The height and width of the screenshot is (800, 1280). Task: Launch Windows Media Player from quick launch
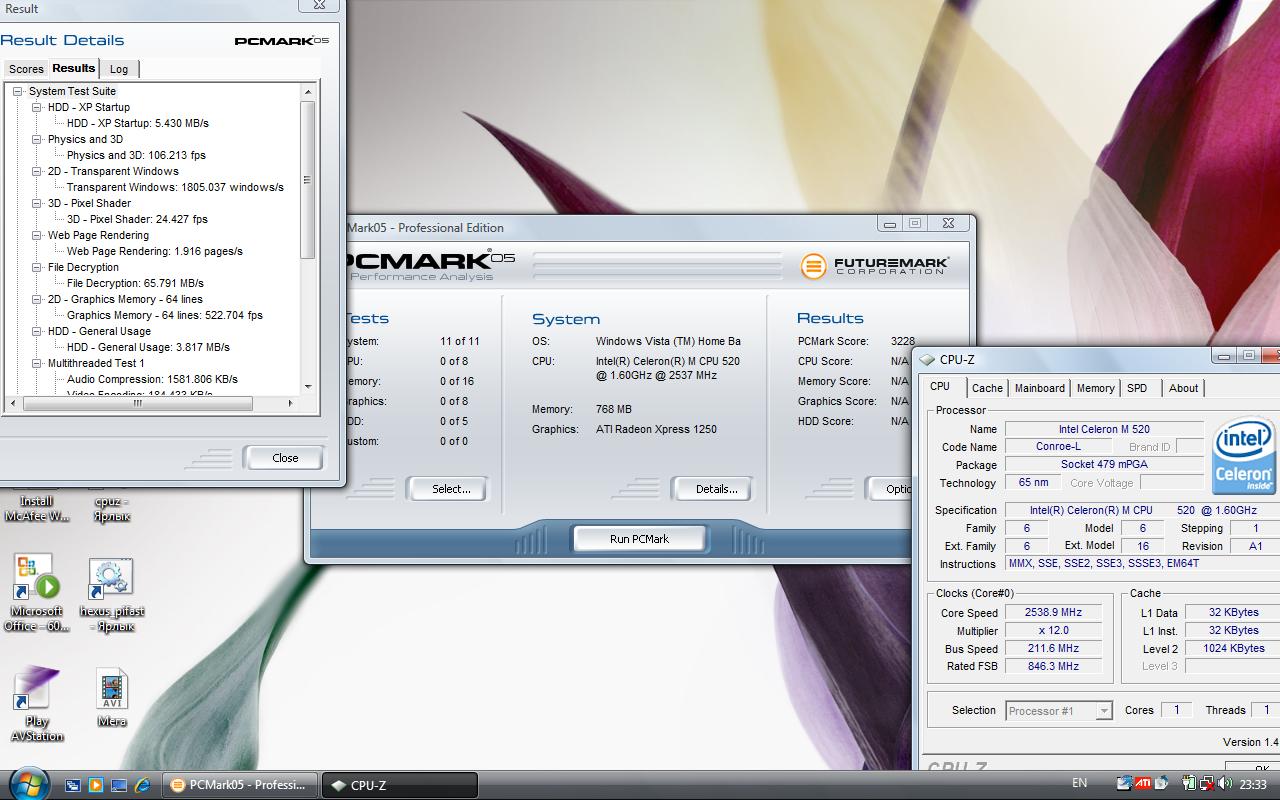(96, 785)
